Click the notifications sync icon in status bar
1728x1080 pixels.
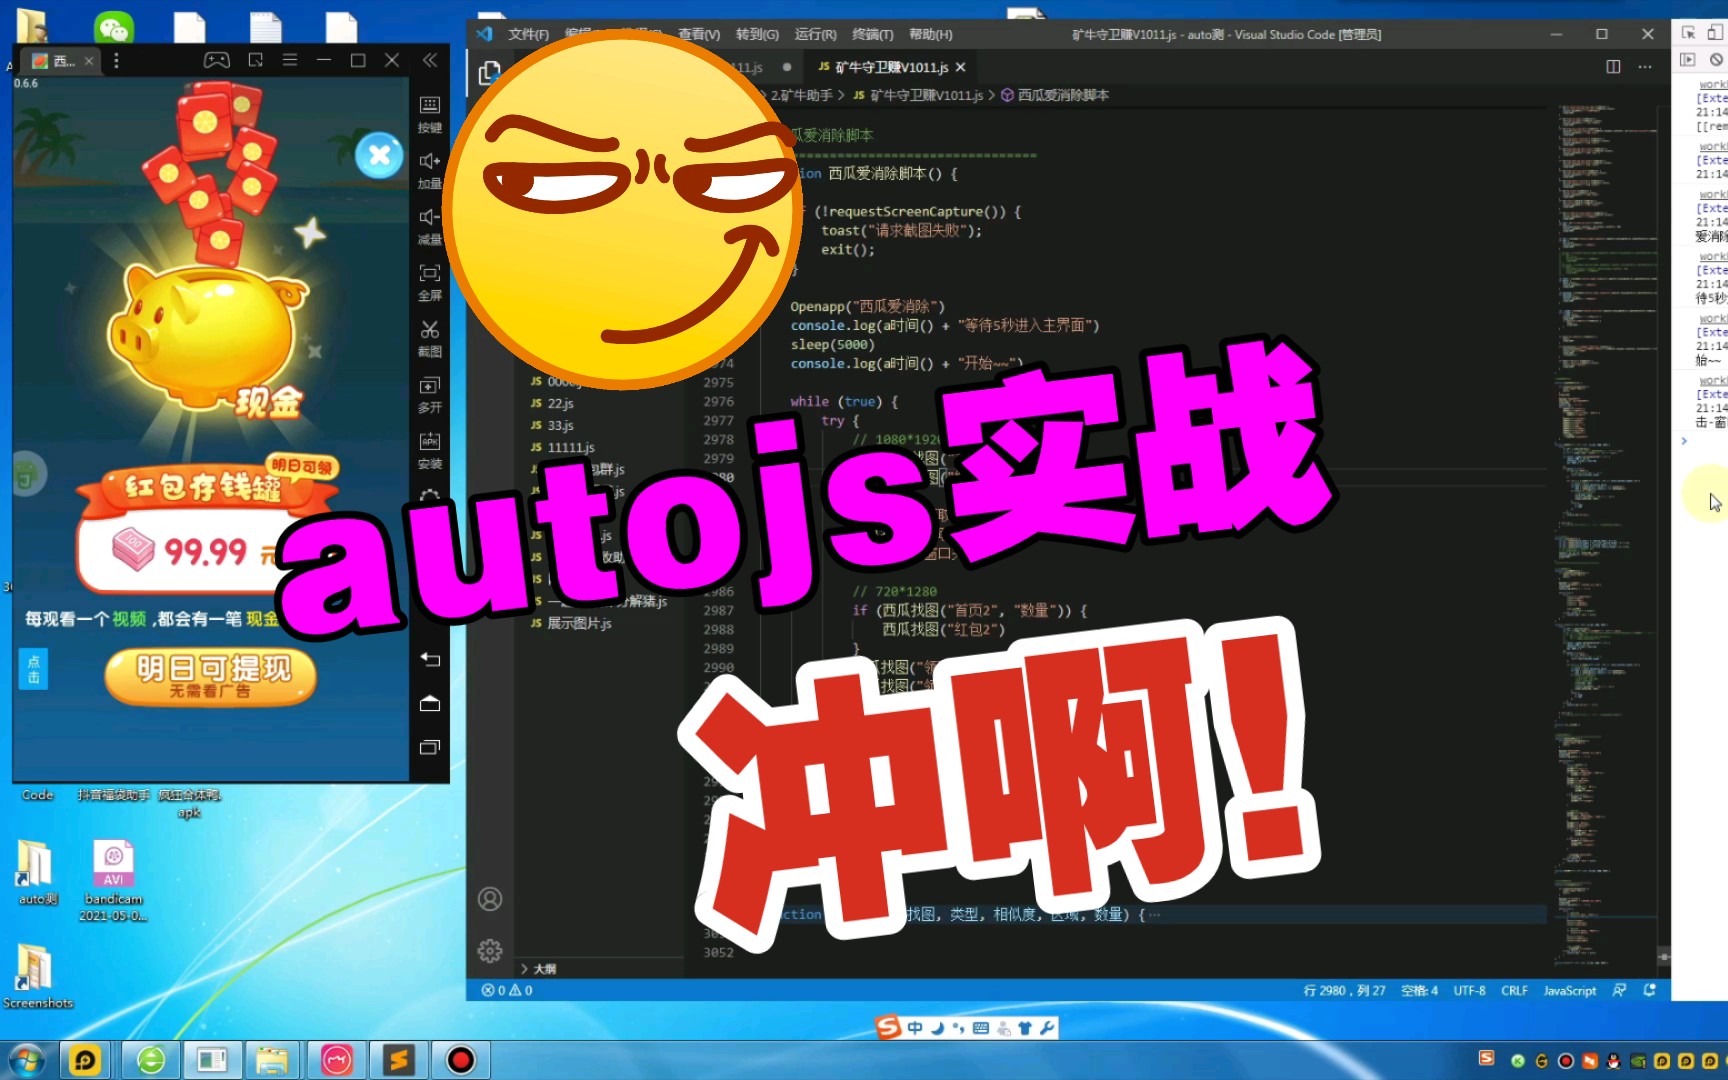(1650, 990)
